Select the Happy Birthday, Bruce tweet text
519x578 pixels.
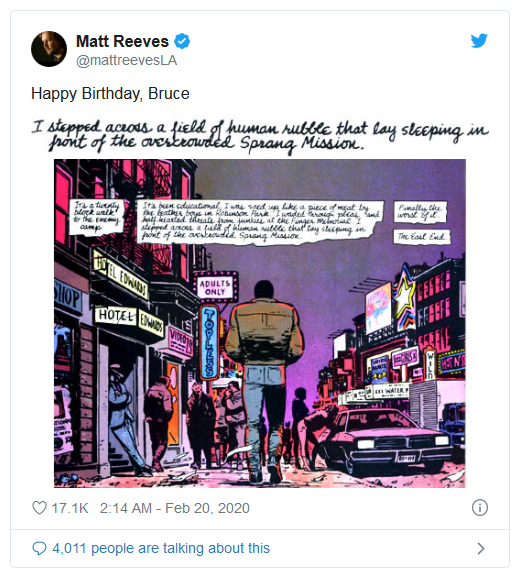coord(110,93)
